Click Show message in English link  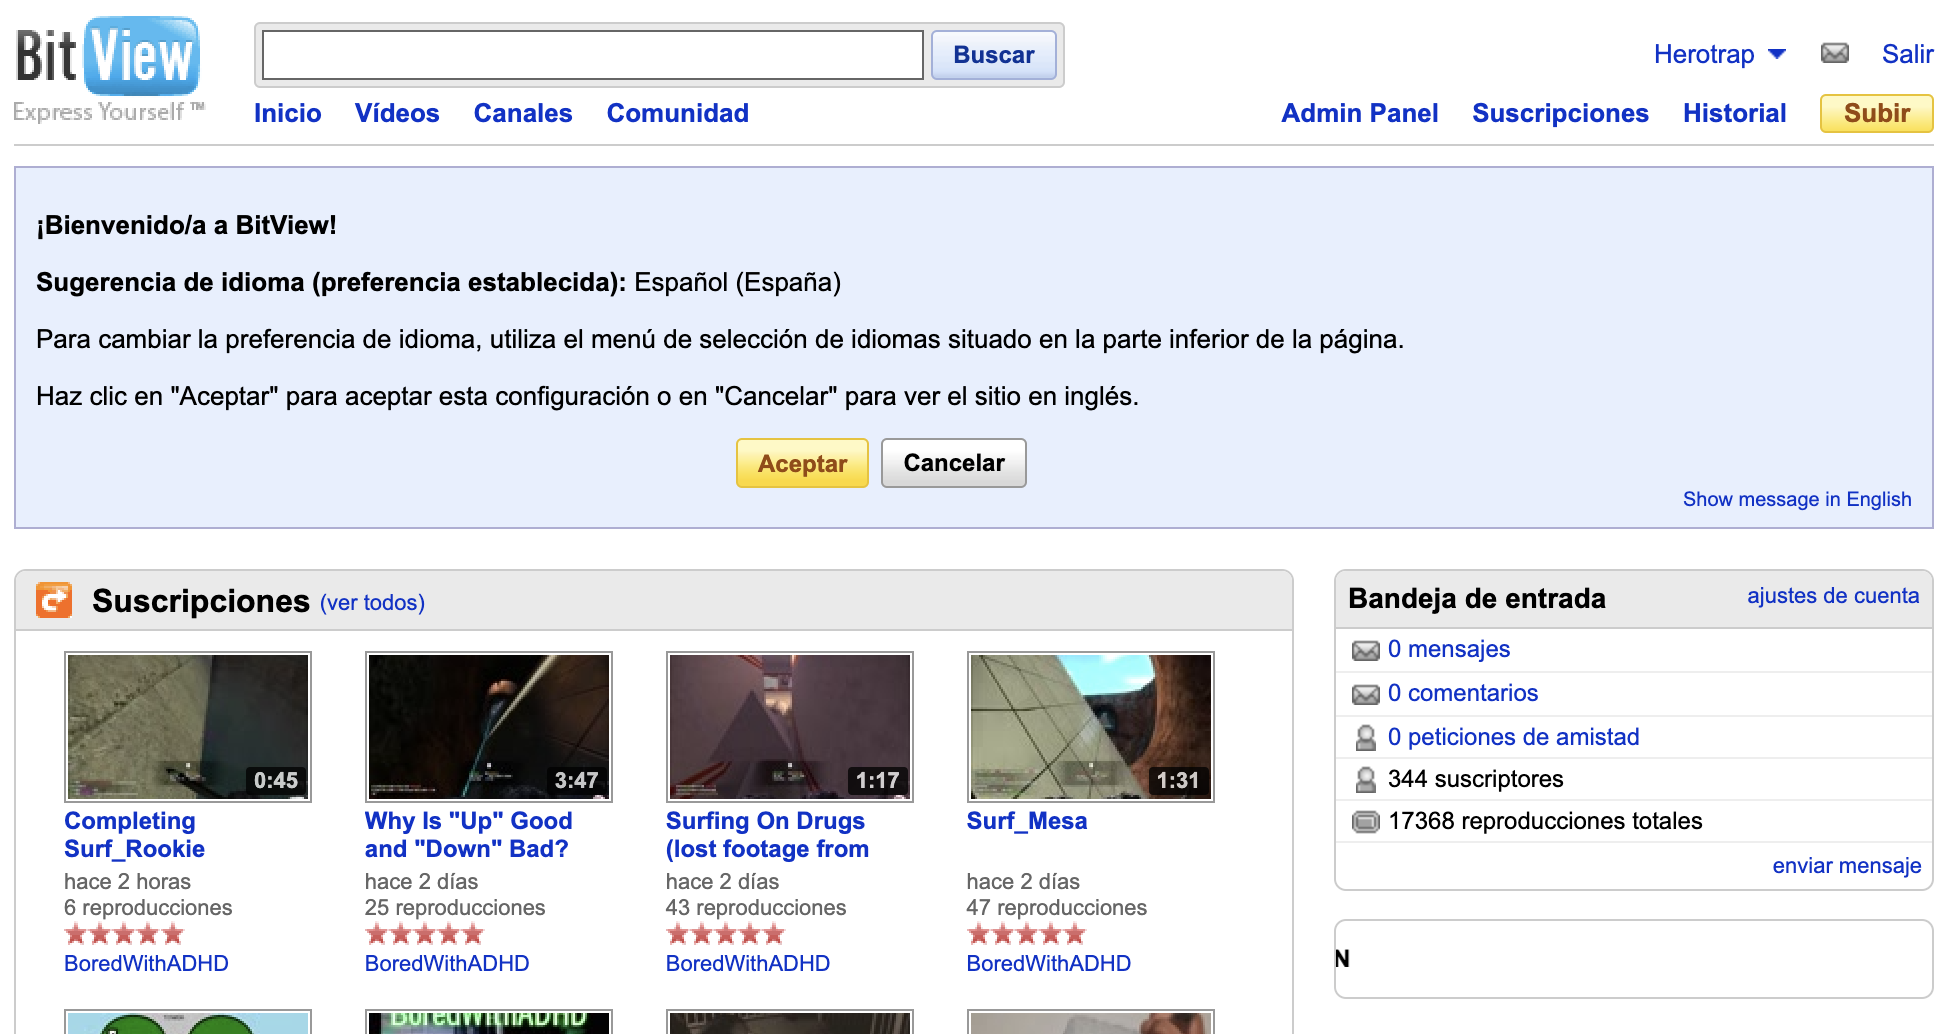tap(1796, 499)
